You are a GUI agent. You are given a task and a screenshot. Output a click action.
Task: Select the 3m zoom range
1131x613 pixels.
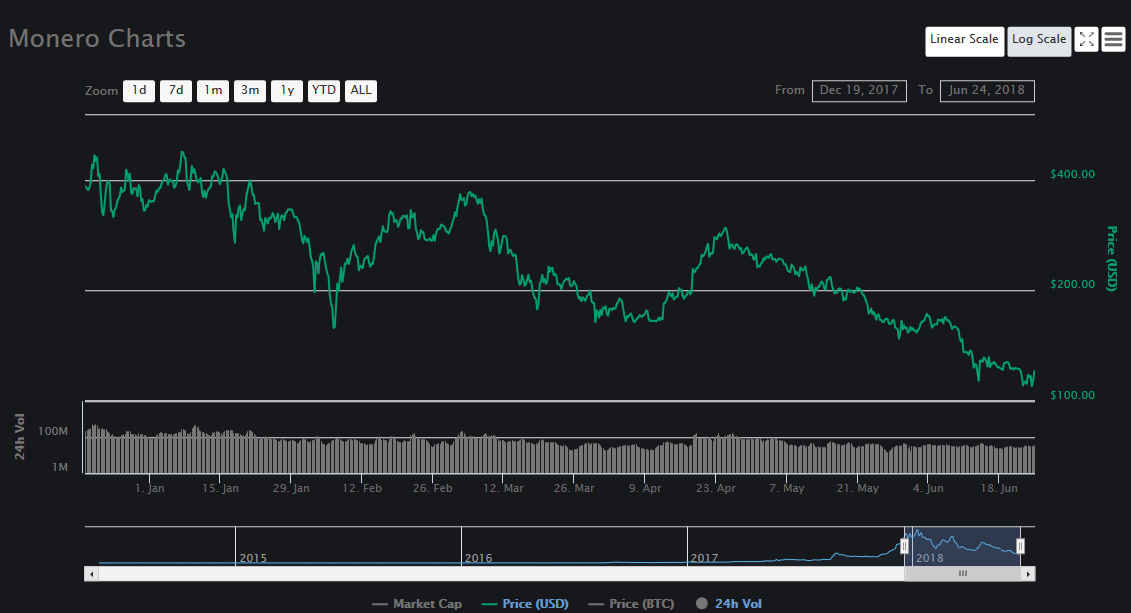pos(250,91)
